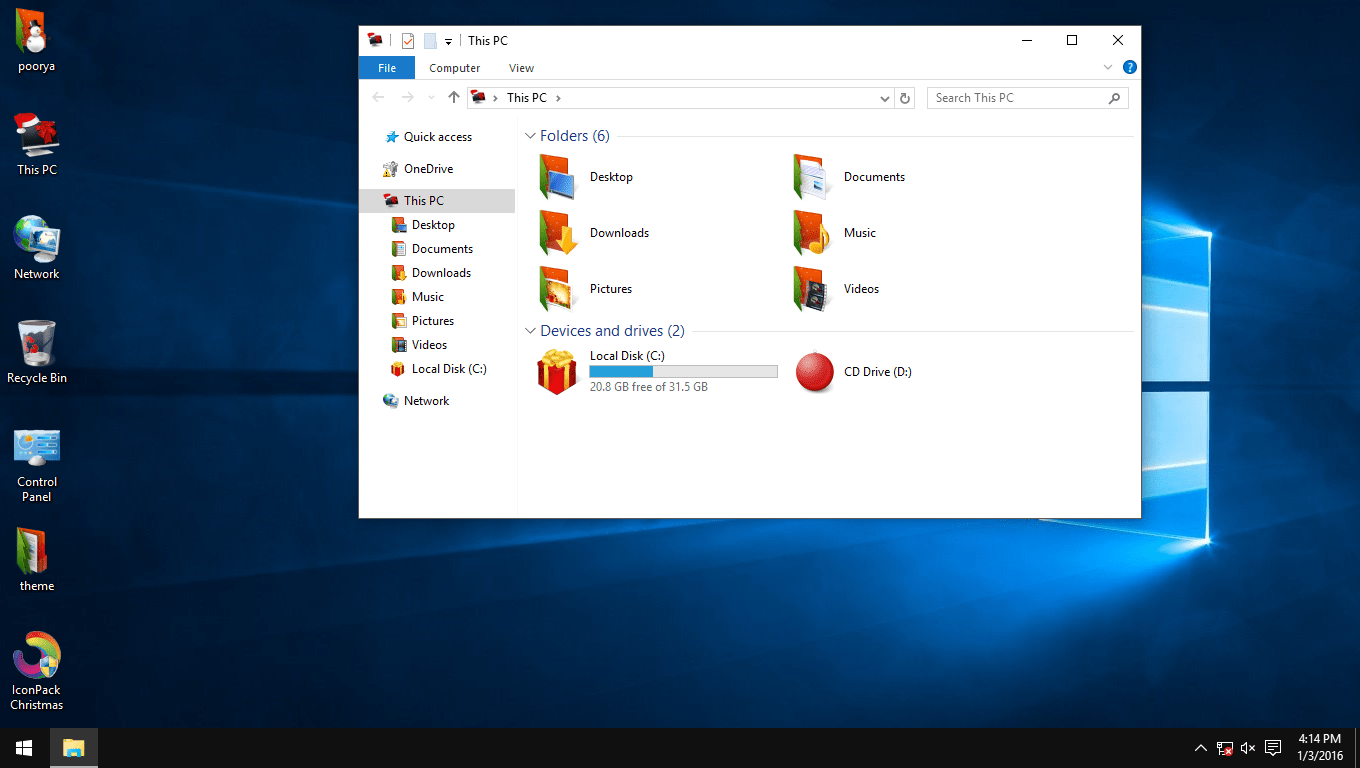Viewport: 1360px width, 768px height.
Task: Click breadcrumb chevron before This PC
Action: [496, 98]
